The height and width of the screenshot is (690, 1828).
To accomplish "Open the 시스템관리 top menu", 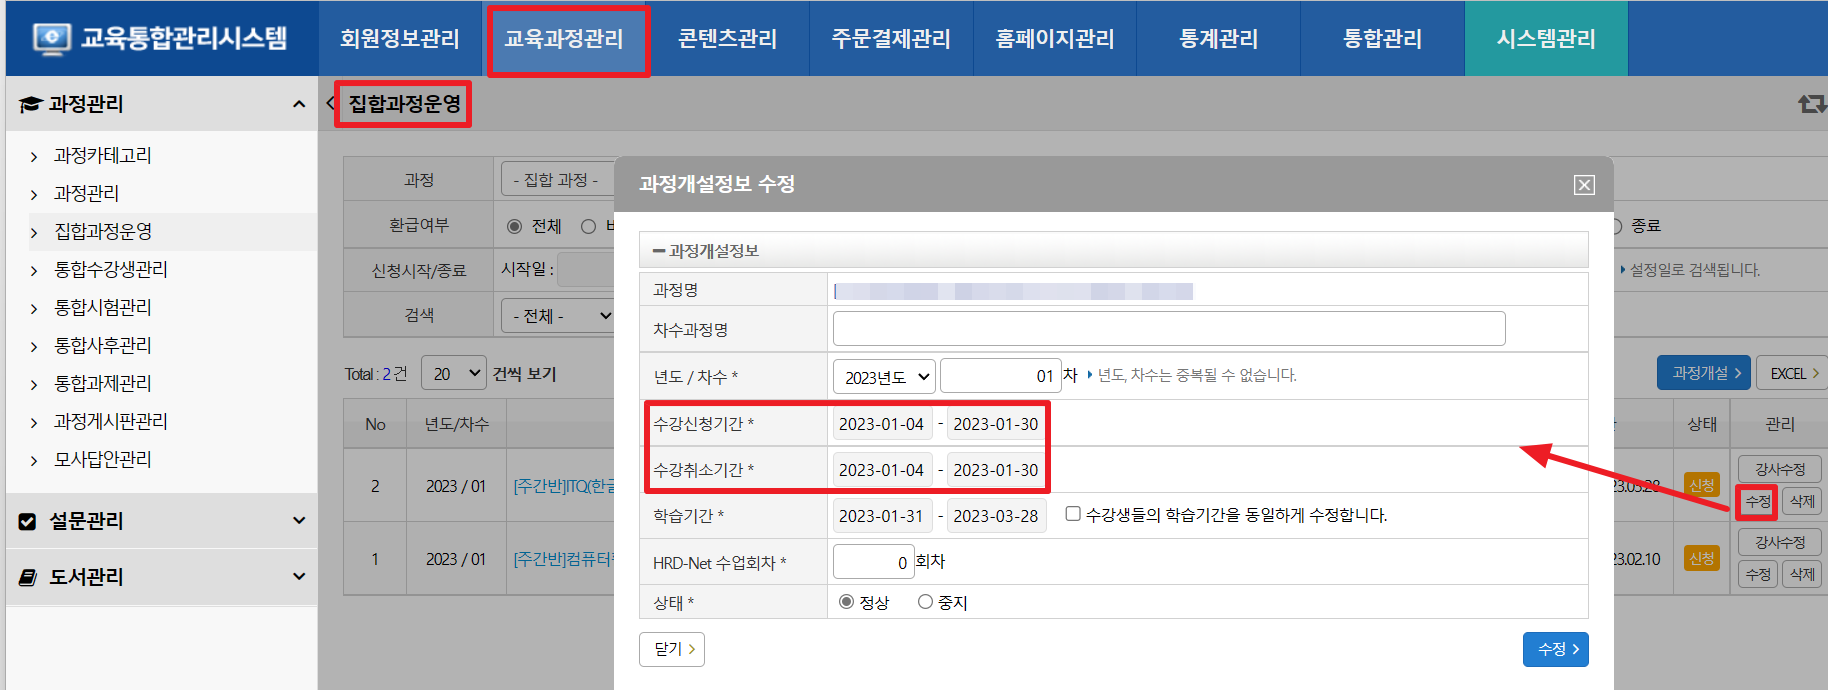I will click(1545, 39).
